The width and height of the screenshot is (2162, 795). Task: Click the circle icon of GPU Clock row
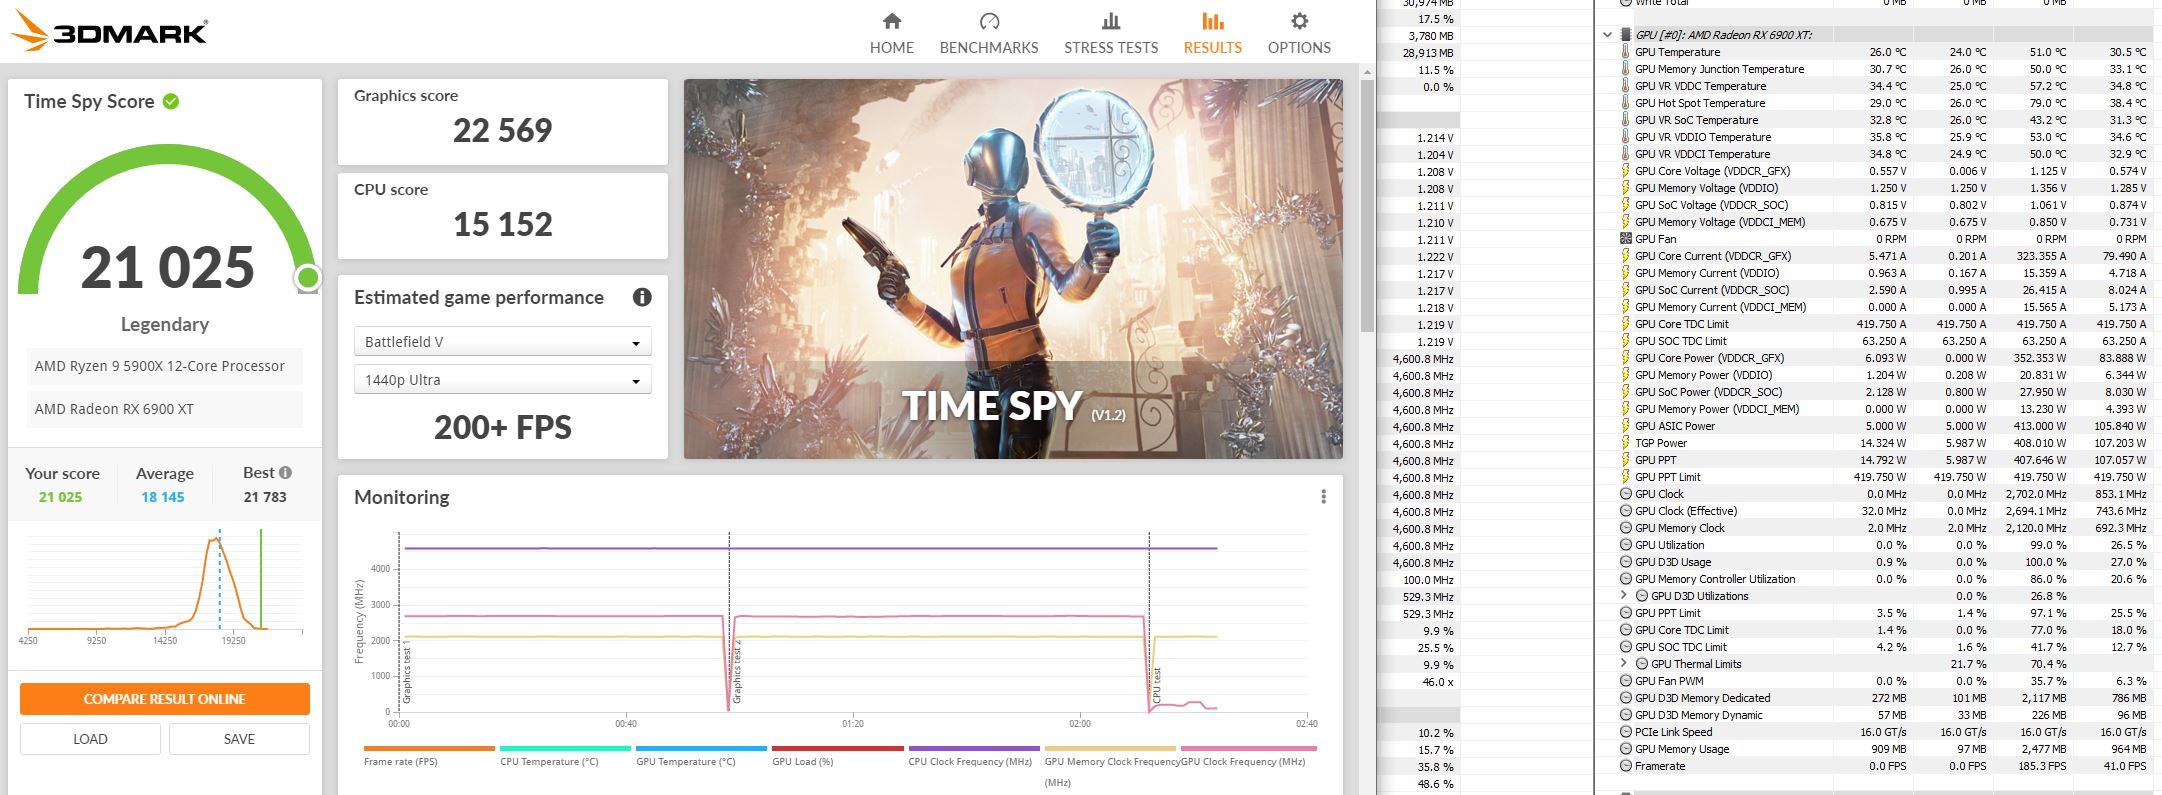[1625, 494]
